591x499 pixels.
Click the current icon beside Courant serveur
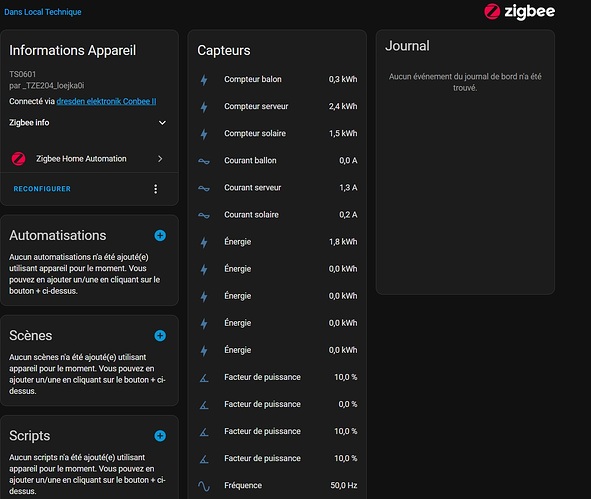click(x=204, y=188)
